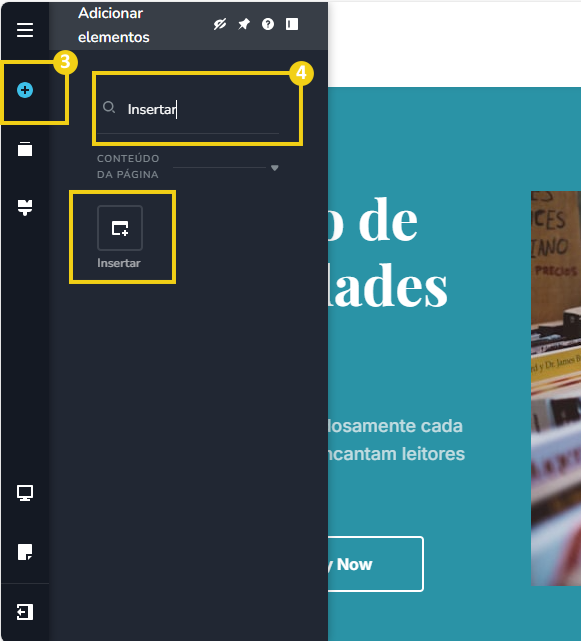
Task: Select the hero paragraph mentioning leitores
Action: pyautogui.click(x=396, y=440)
